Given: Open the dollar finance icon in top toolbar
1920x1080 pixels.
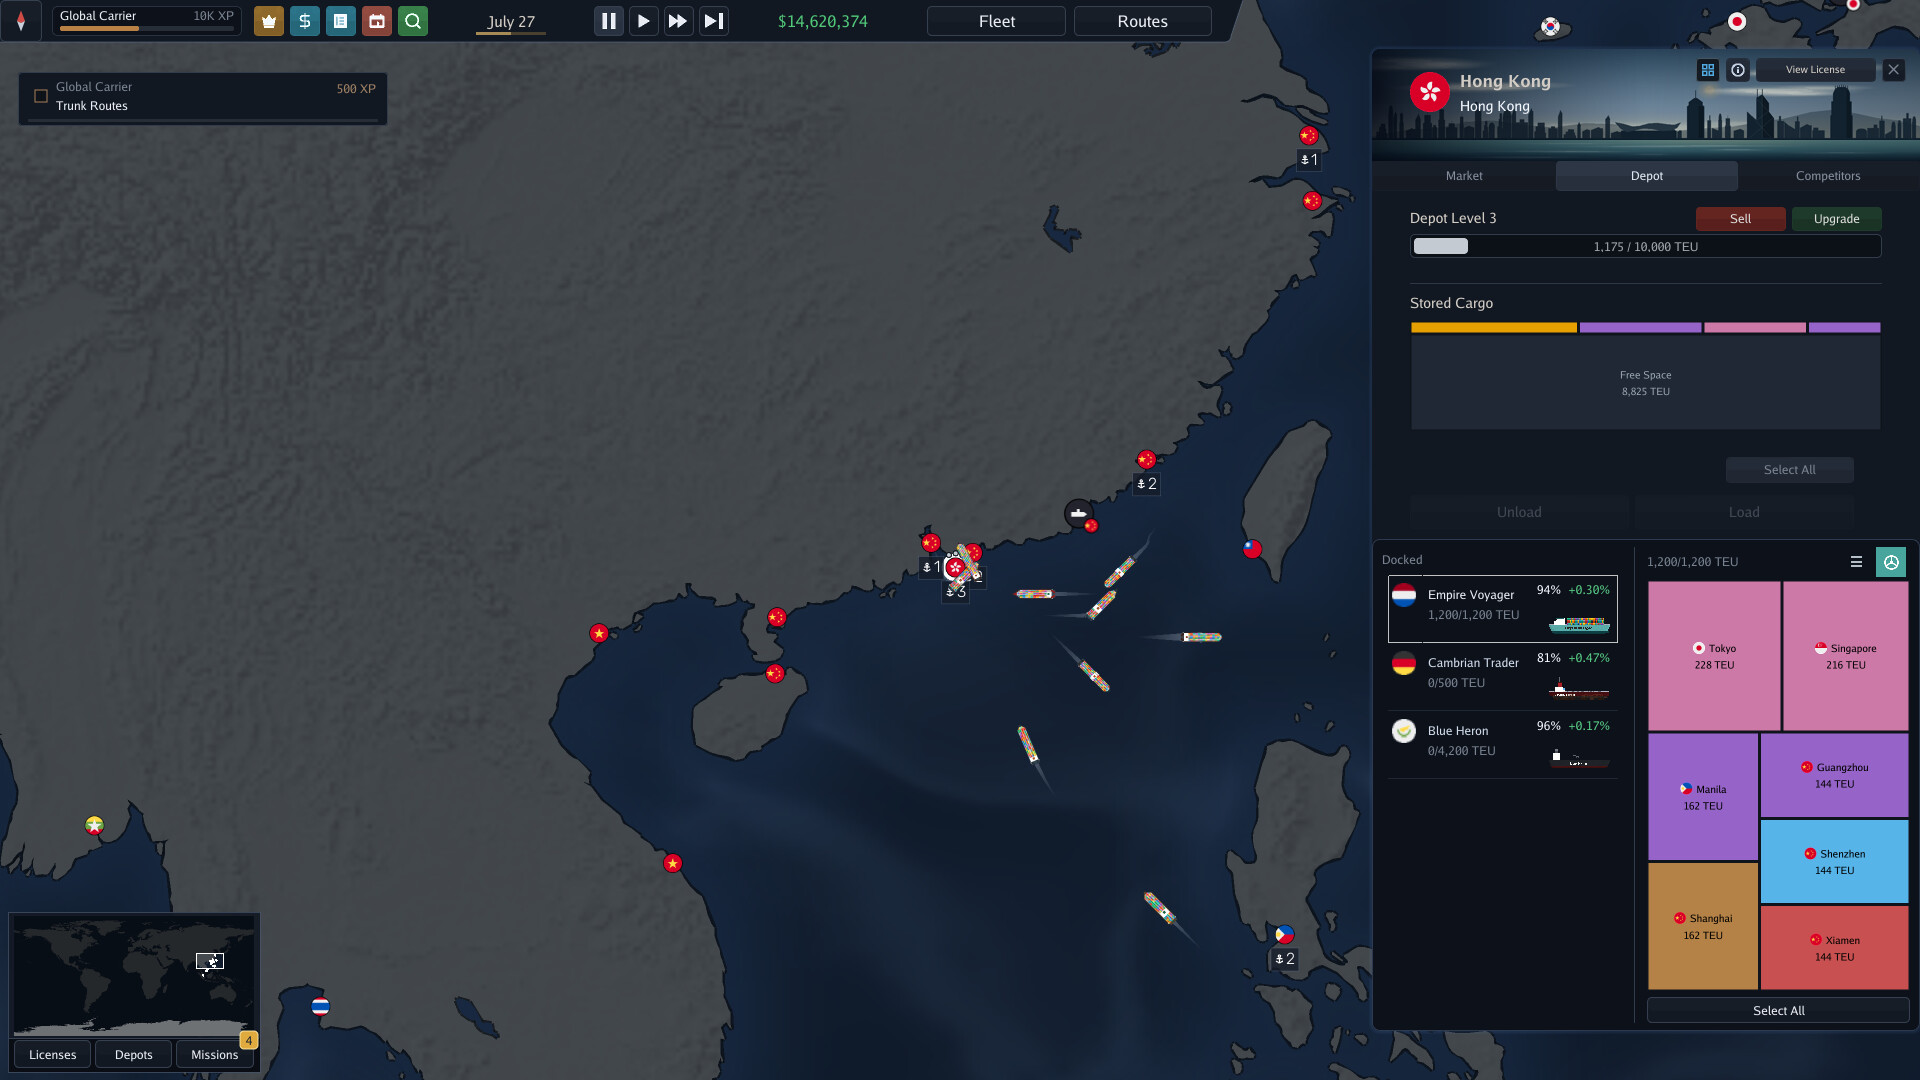Looking at the screenshot, I should pos(304,21).
